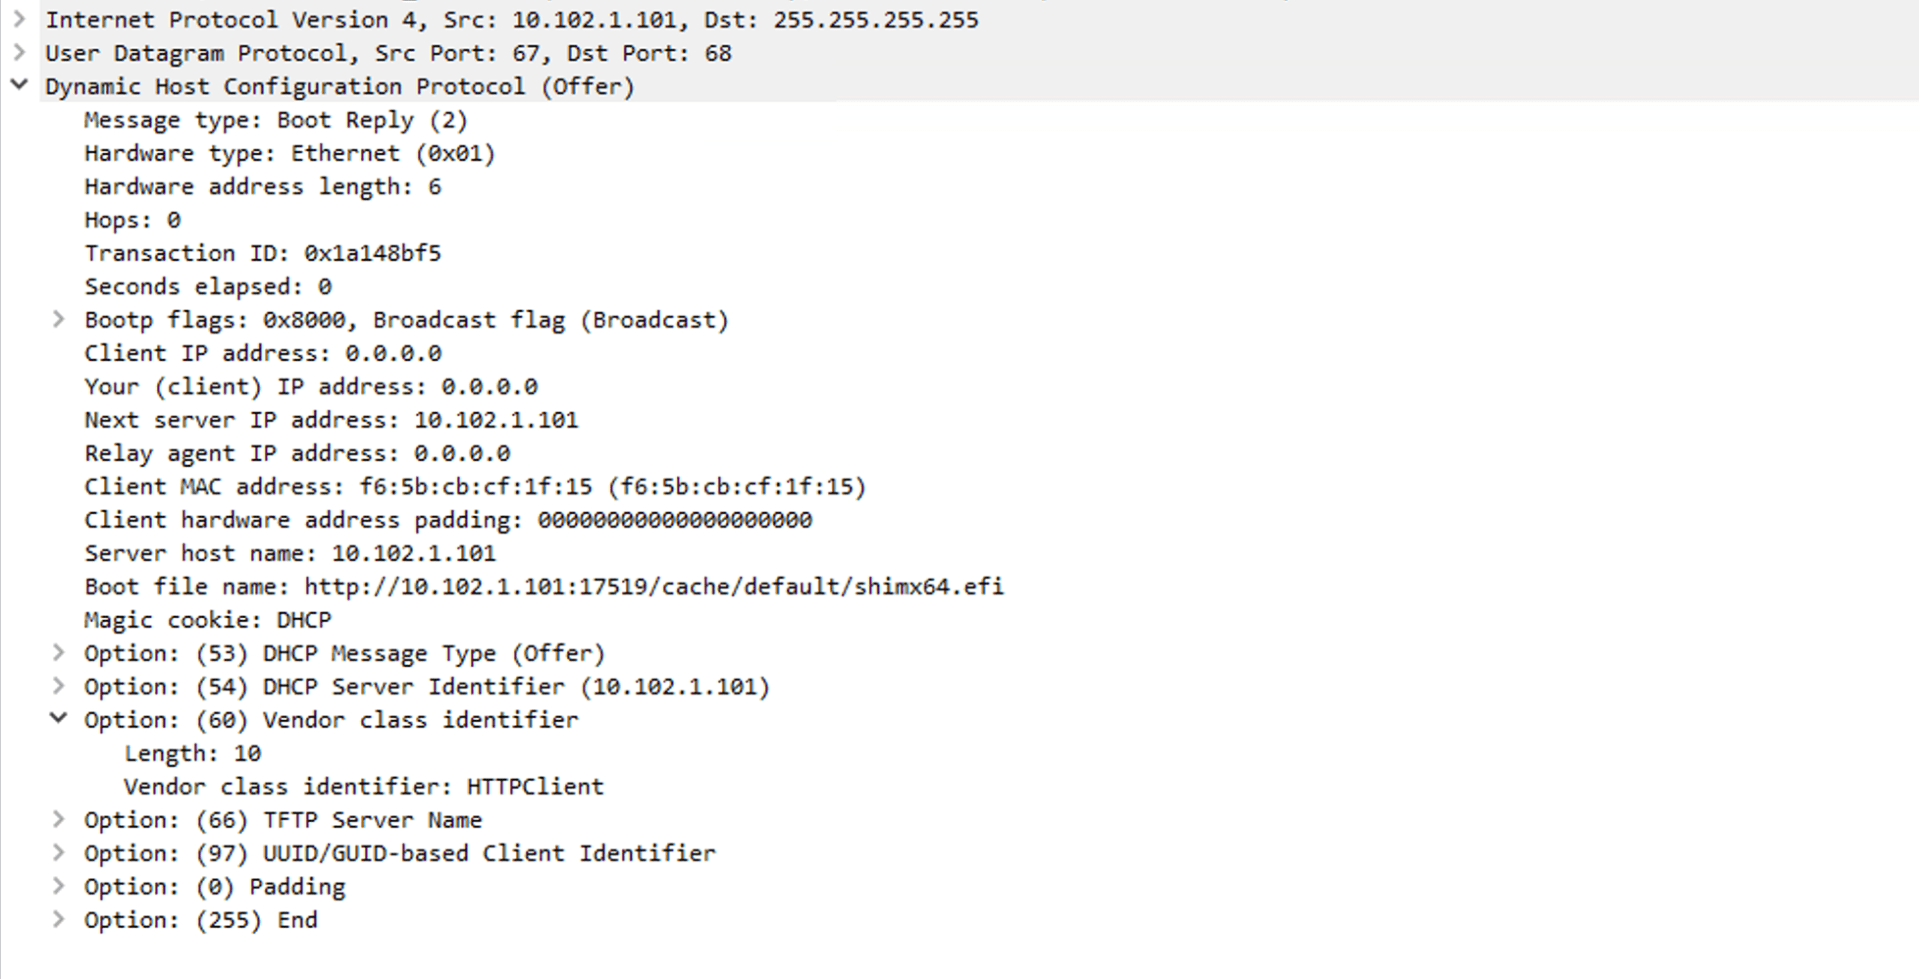The height and width of the screenshot is (979, 1919).
Task: Select the Hardware type Ethernet row
Action: tap(288, 153)
